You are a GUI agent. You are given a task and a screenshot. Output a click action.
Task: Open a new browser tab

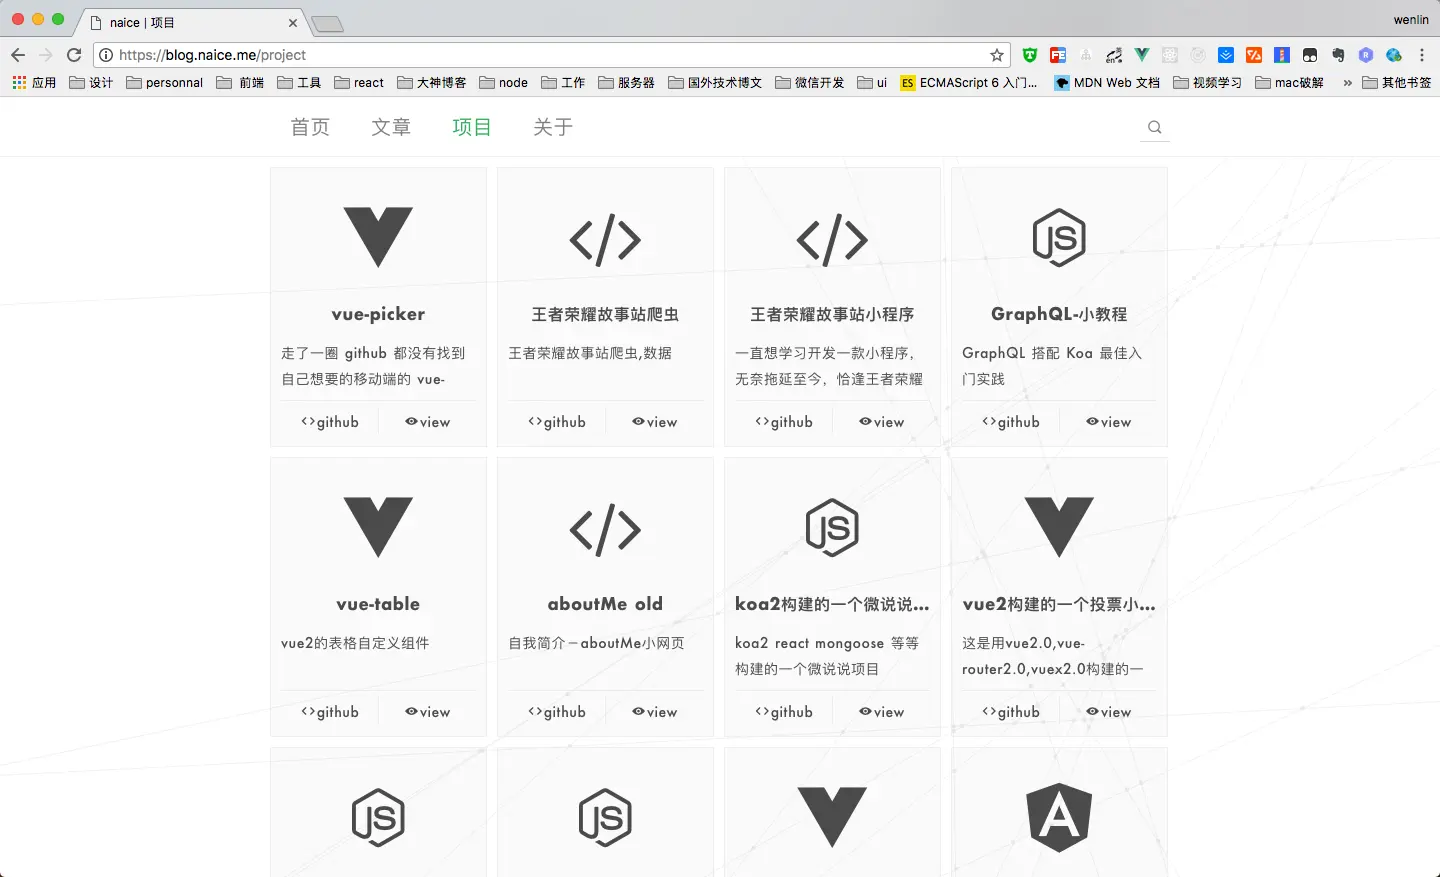coord(327,24)
